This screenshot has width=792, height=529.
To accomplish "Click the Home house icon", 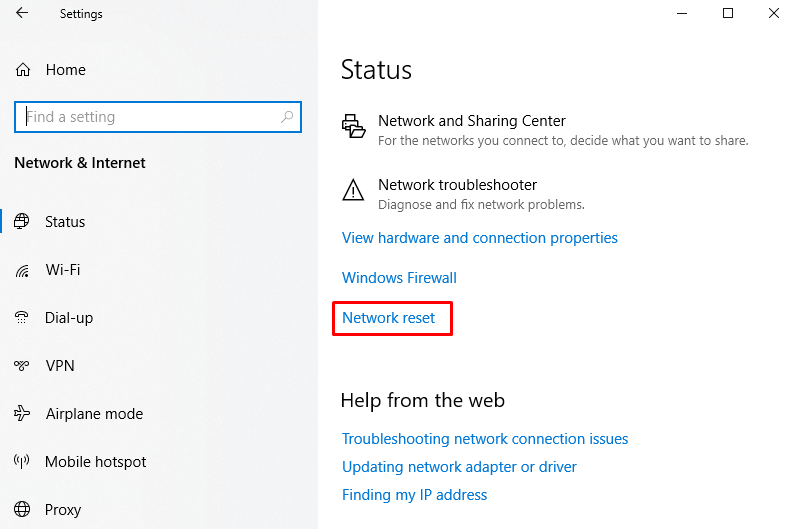I will click(x=23, y=70).
